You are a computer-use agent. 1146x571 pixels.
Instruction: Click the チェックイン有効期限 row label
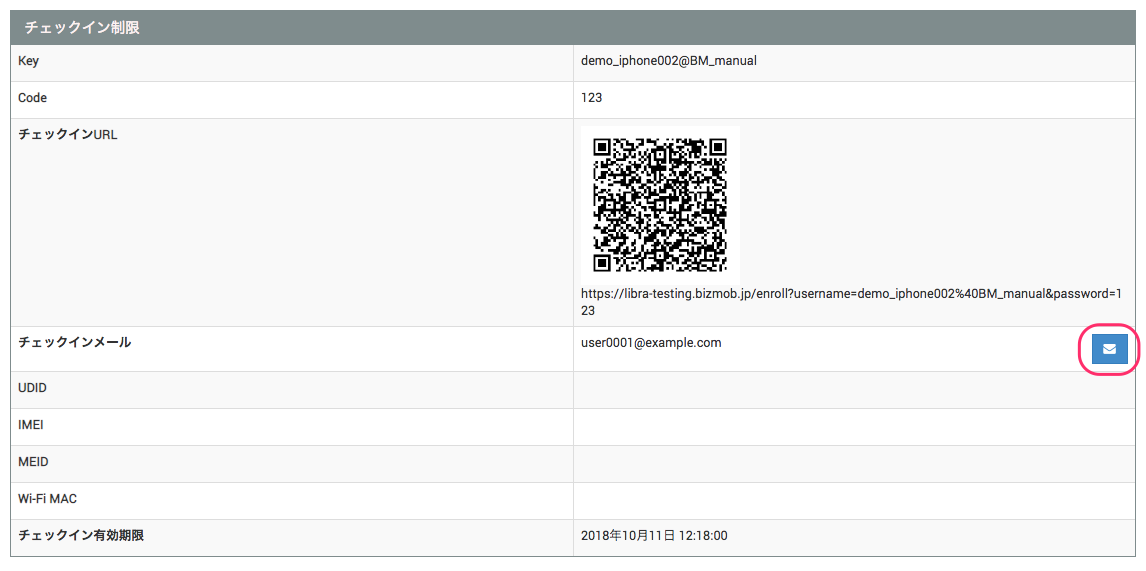pyautogui.click(x=81, y=536)
